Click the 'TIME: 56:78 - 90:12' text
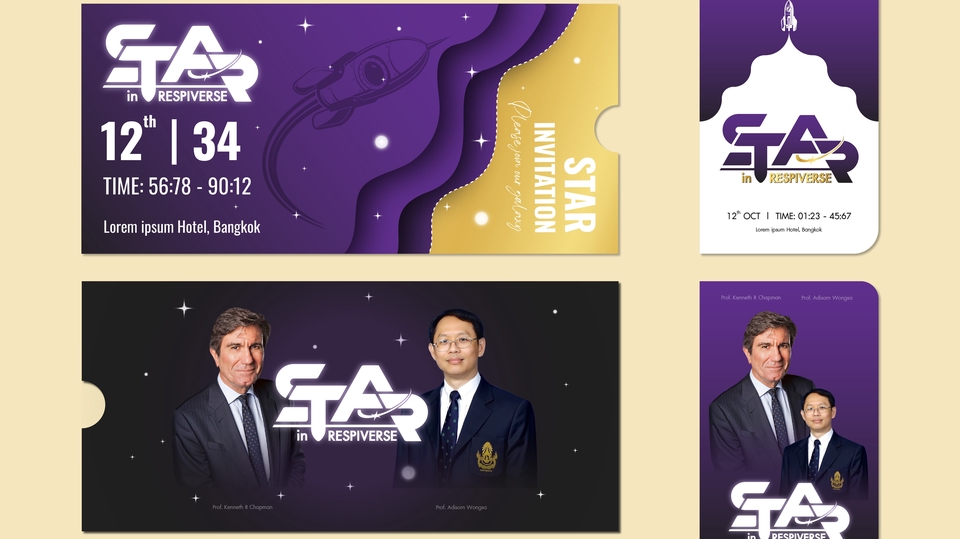The image size is (960, 539). (x=177, y=186)
